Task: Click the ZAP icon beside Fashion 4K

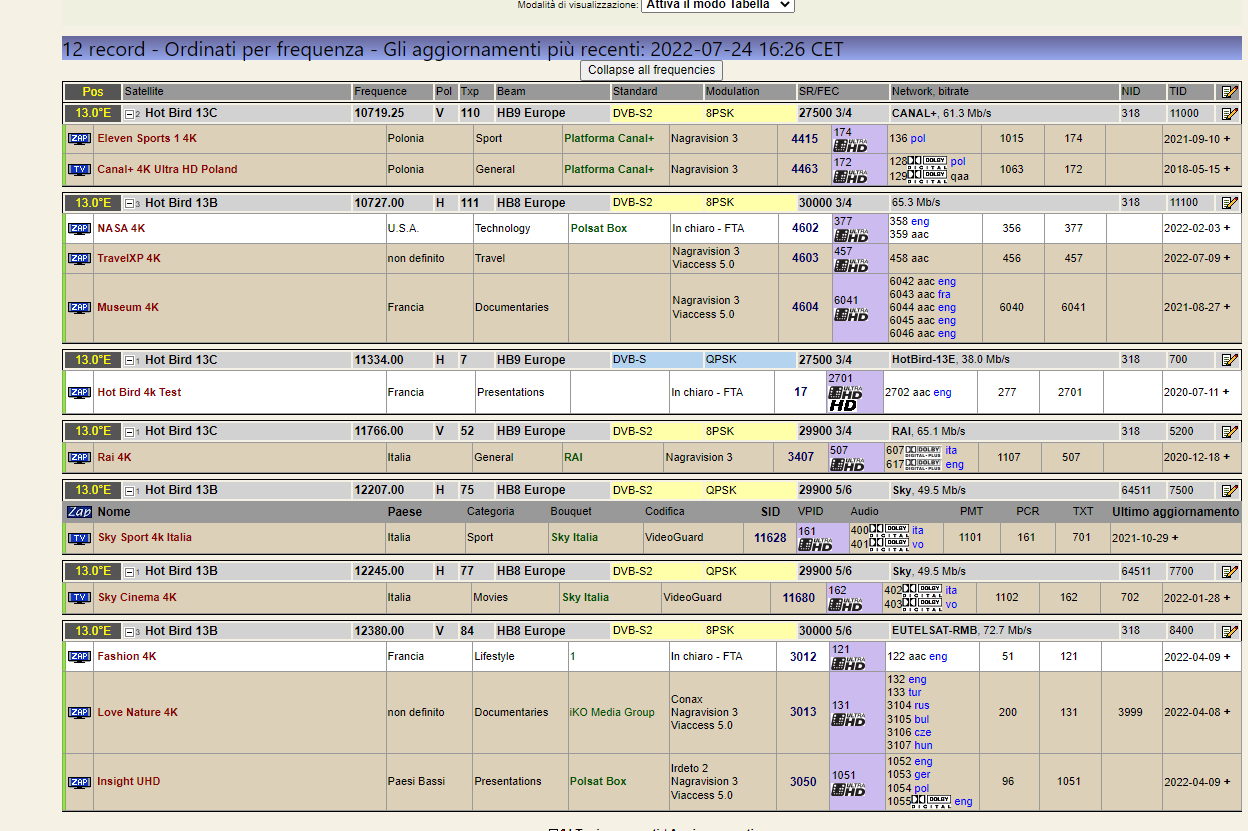Action: coord(79,657)
